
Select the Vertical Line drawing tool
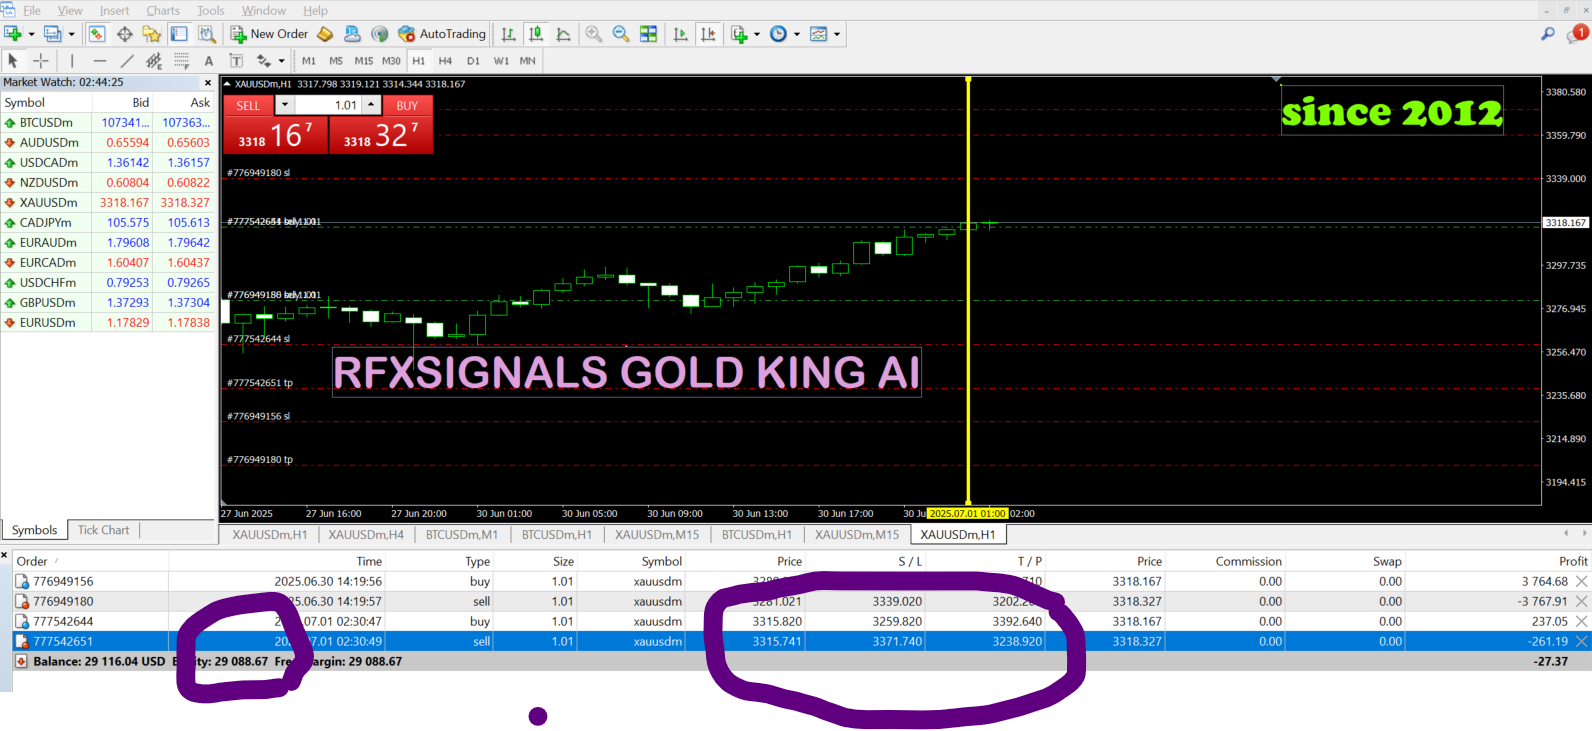click(72, 61)
